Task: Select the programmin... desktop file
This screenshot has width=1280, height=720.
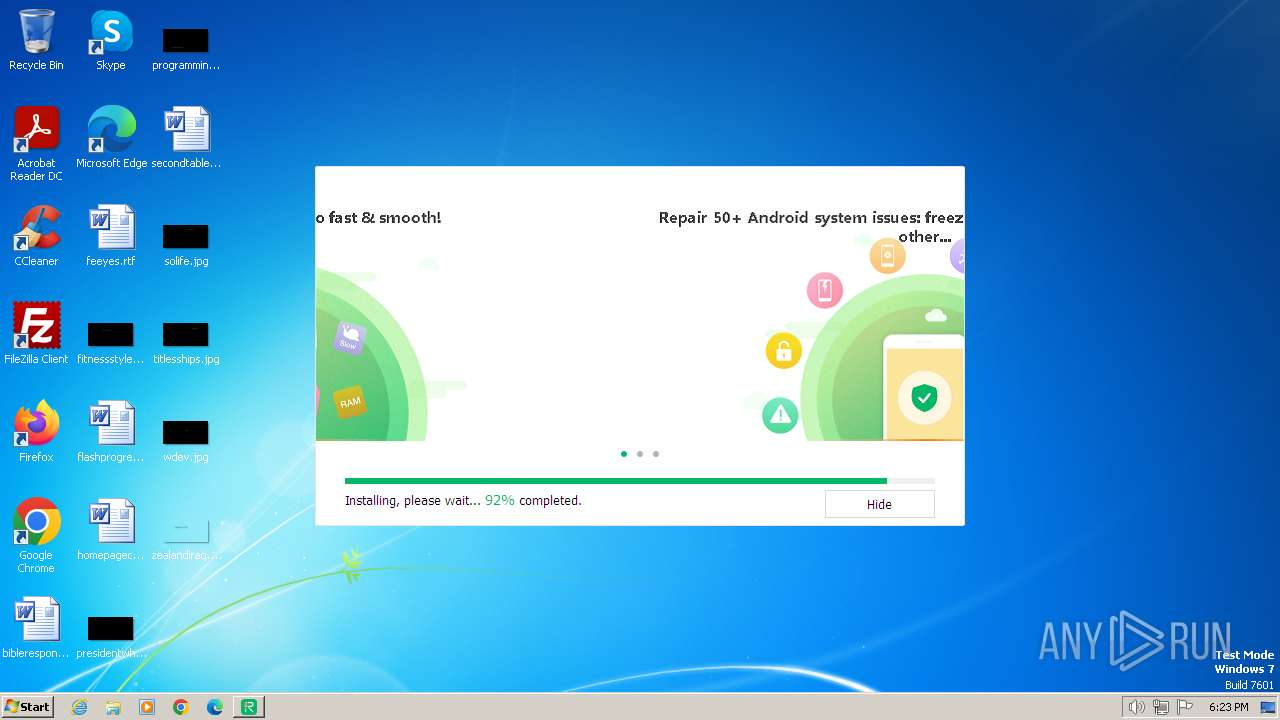Action: [186, 48]
